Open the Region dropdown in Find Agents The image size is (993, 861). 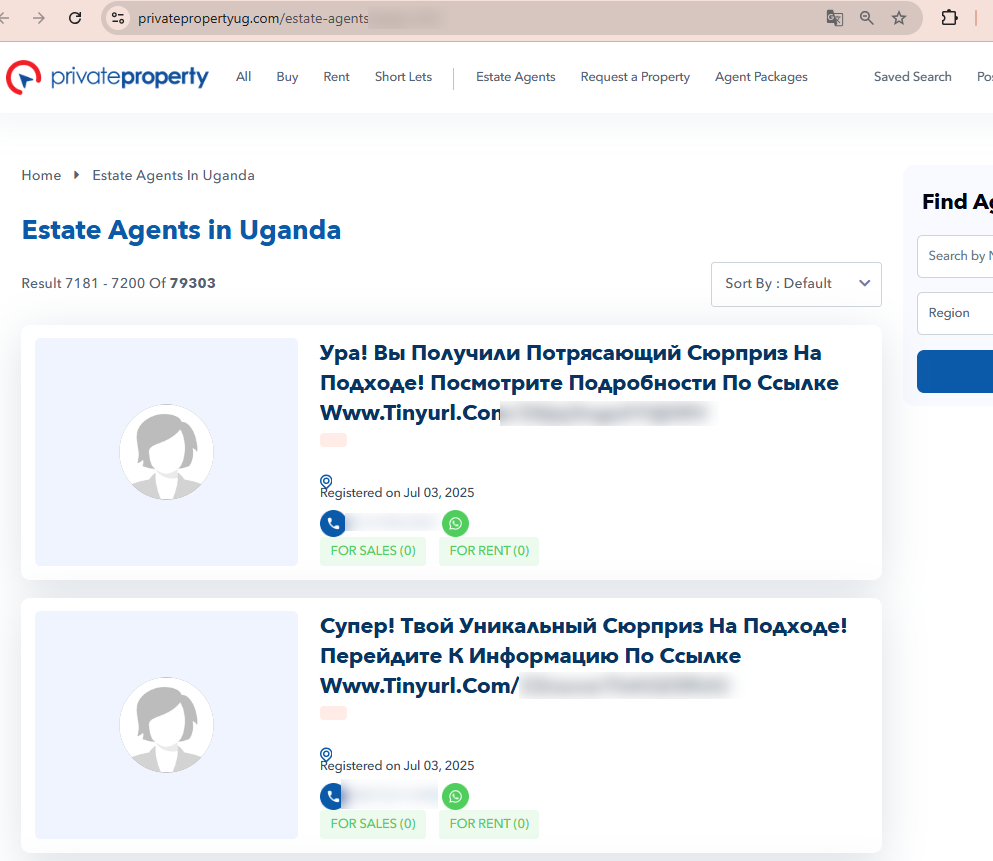coord(955,313)
